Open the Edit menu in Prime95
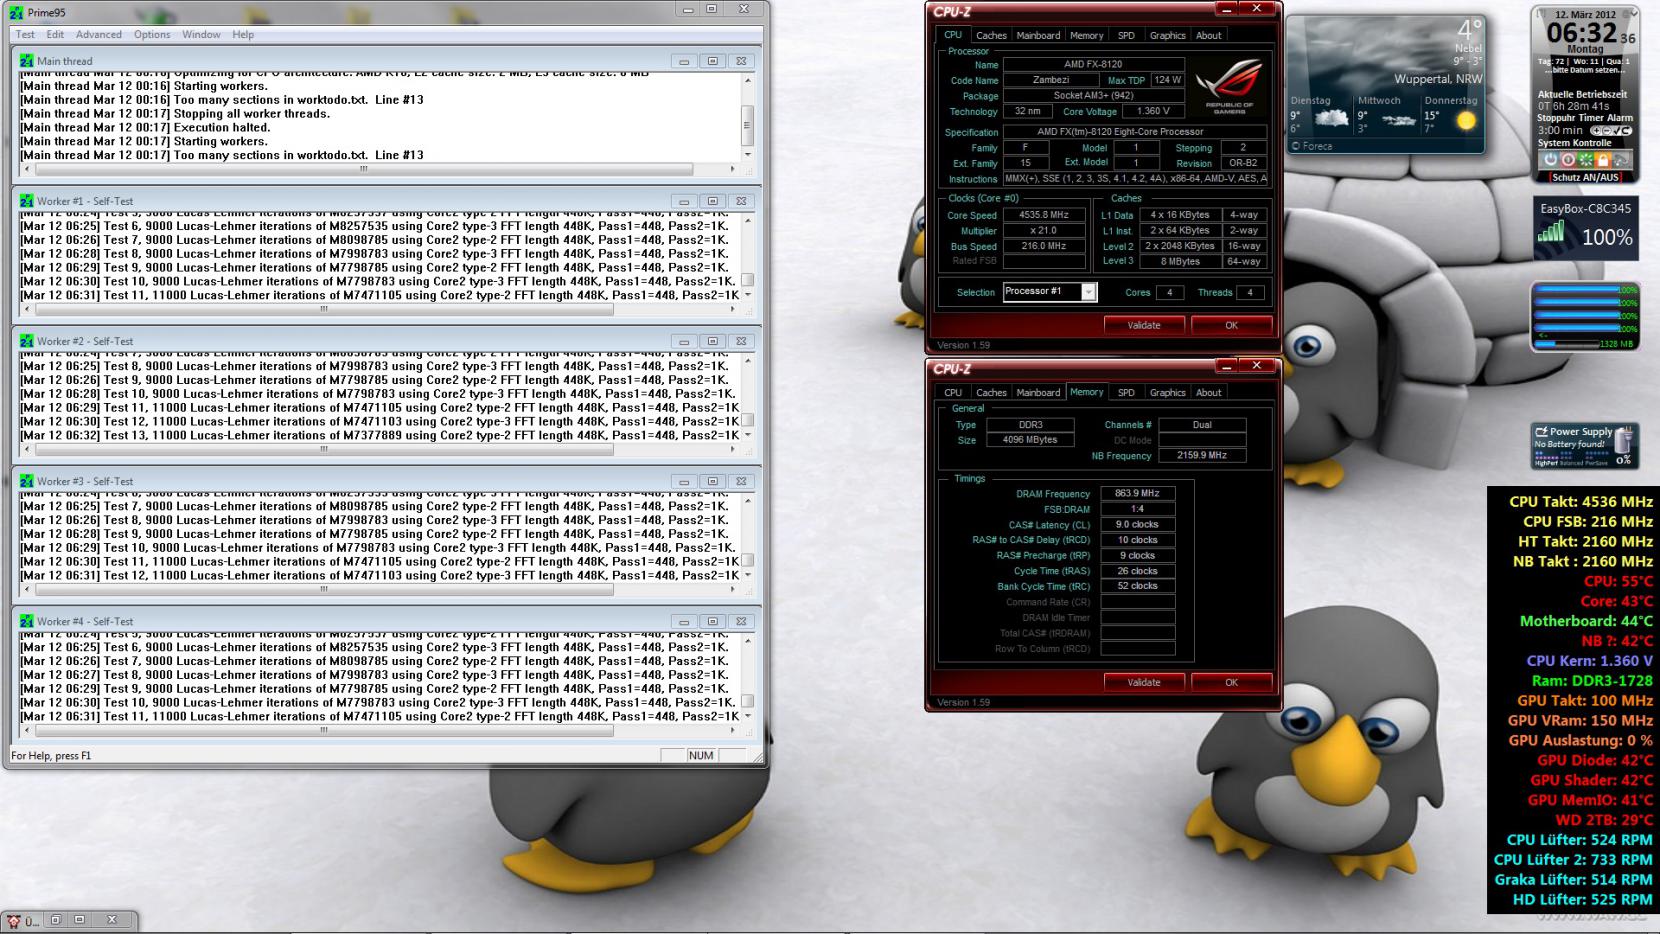This screenshot has height=934, width=1660. click(55, 34)
